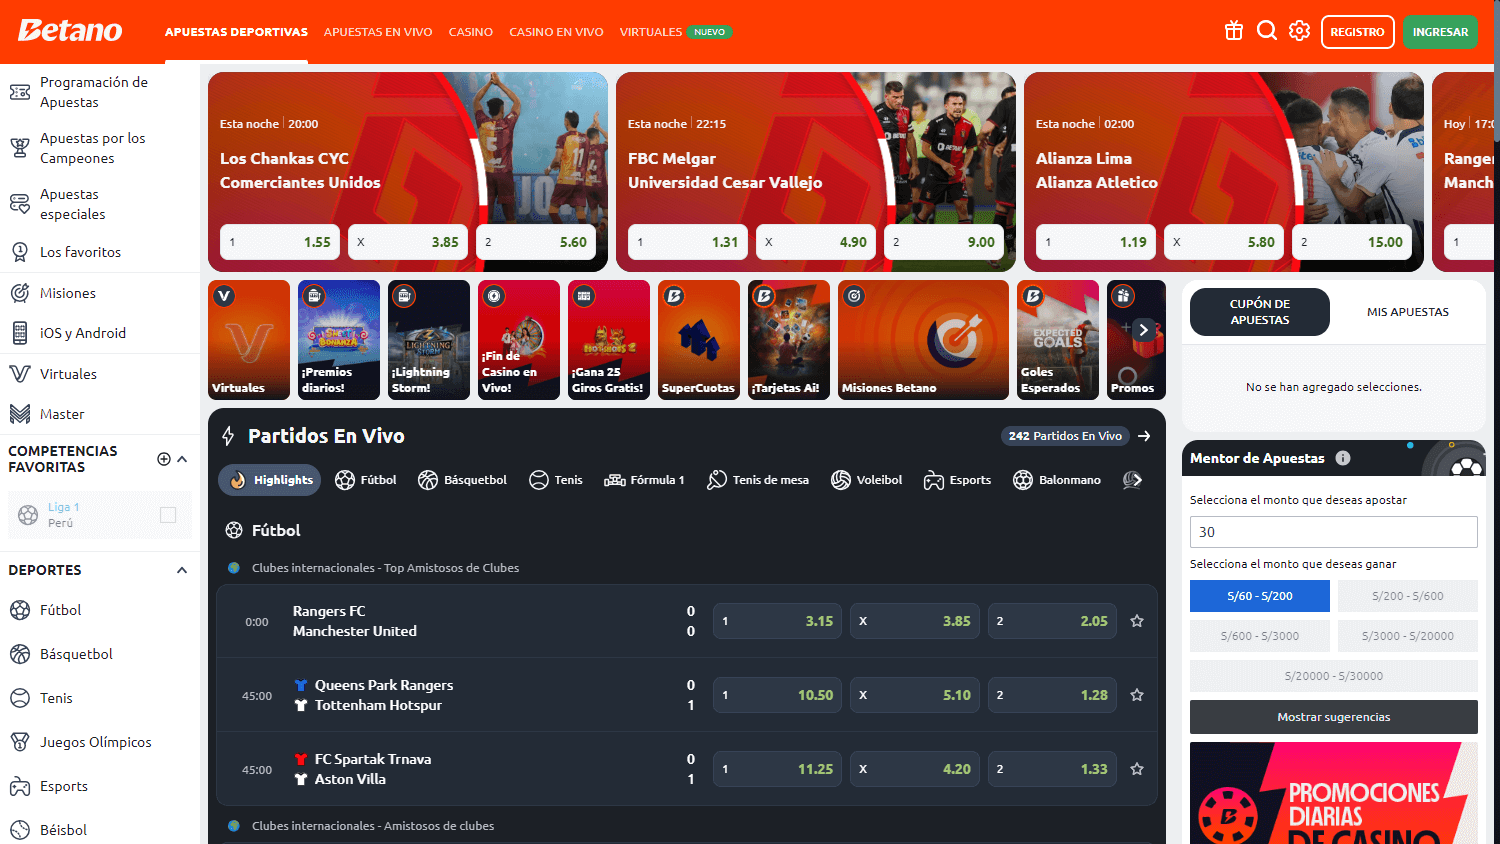This screenshot has width=1500, height=844.
Task: Collapse the Deportes section
Action: pyautogui.click(x=182, y=570)
